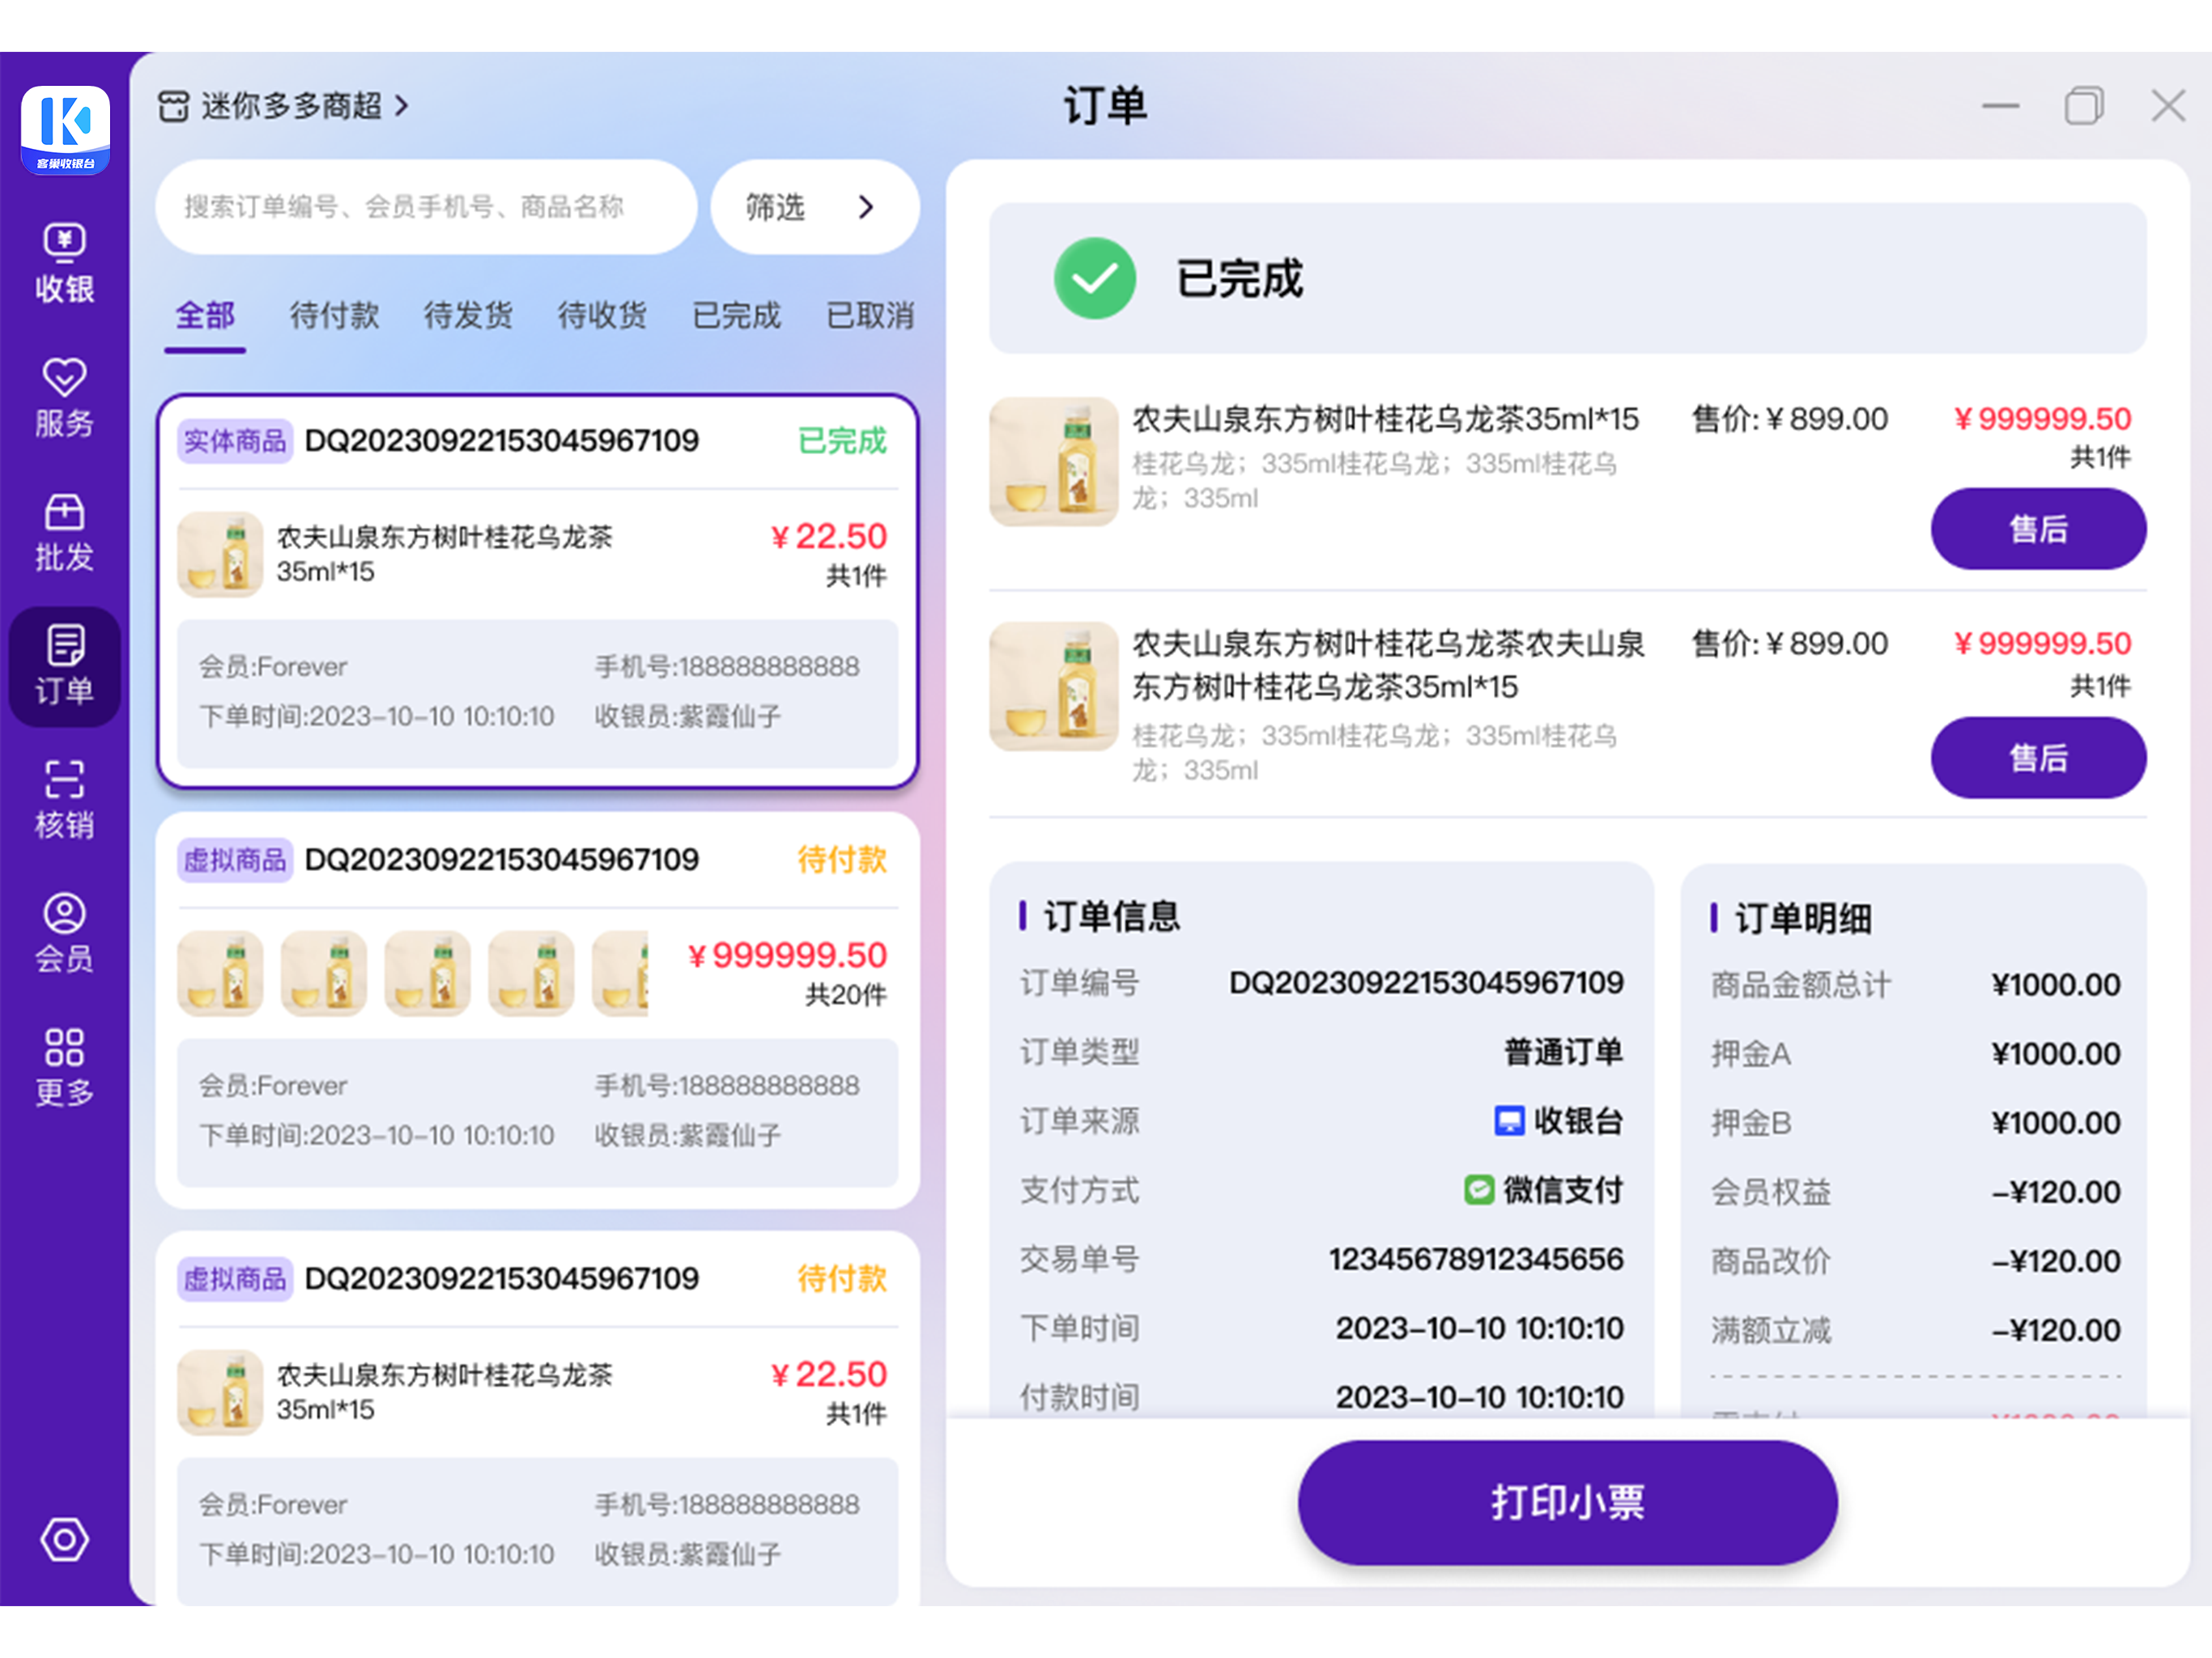Click the 收银台 order source icon
The height and width of the screenshot is (1658, 2212).
pos(1508,1121)
